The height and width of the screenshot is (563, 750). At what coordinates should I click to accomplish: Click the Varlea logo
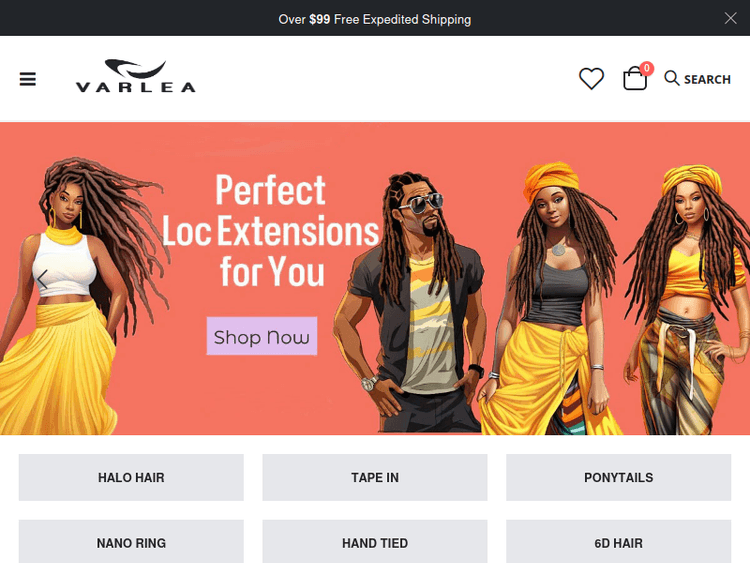click(136, 76)
